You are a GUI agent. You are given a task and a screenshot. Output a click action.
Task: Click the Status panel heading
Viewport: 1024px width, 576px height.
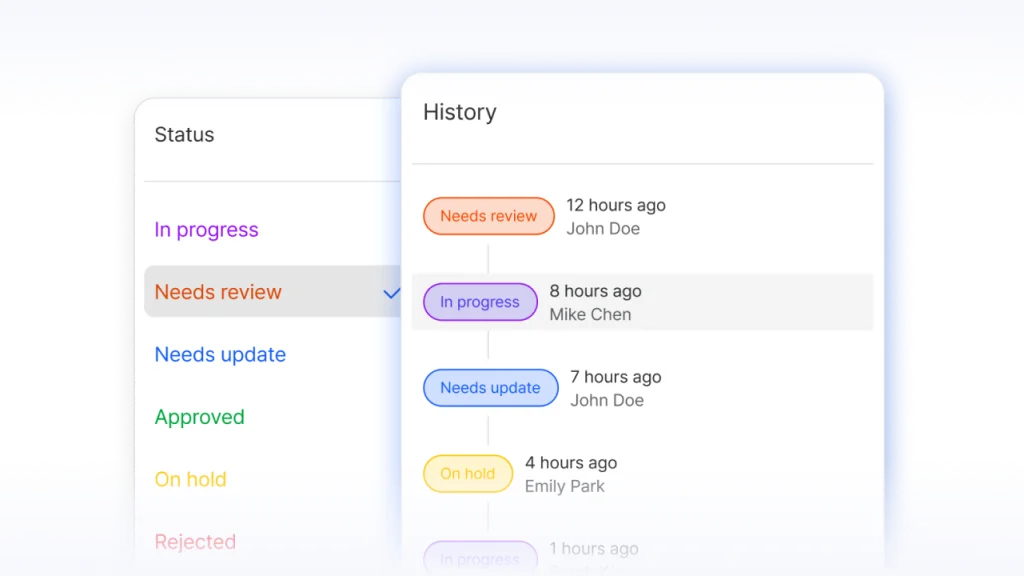pos(184,135)
